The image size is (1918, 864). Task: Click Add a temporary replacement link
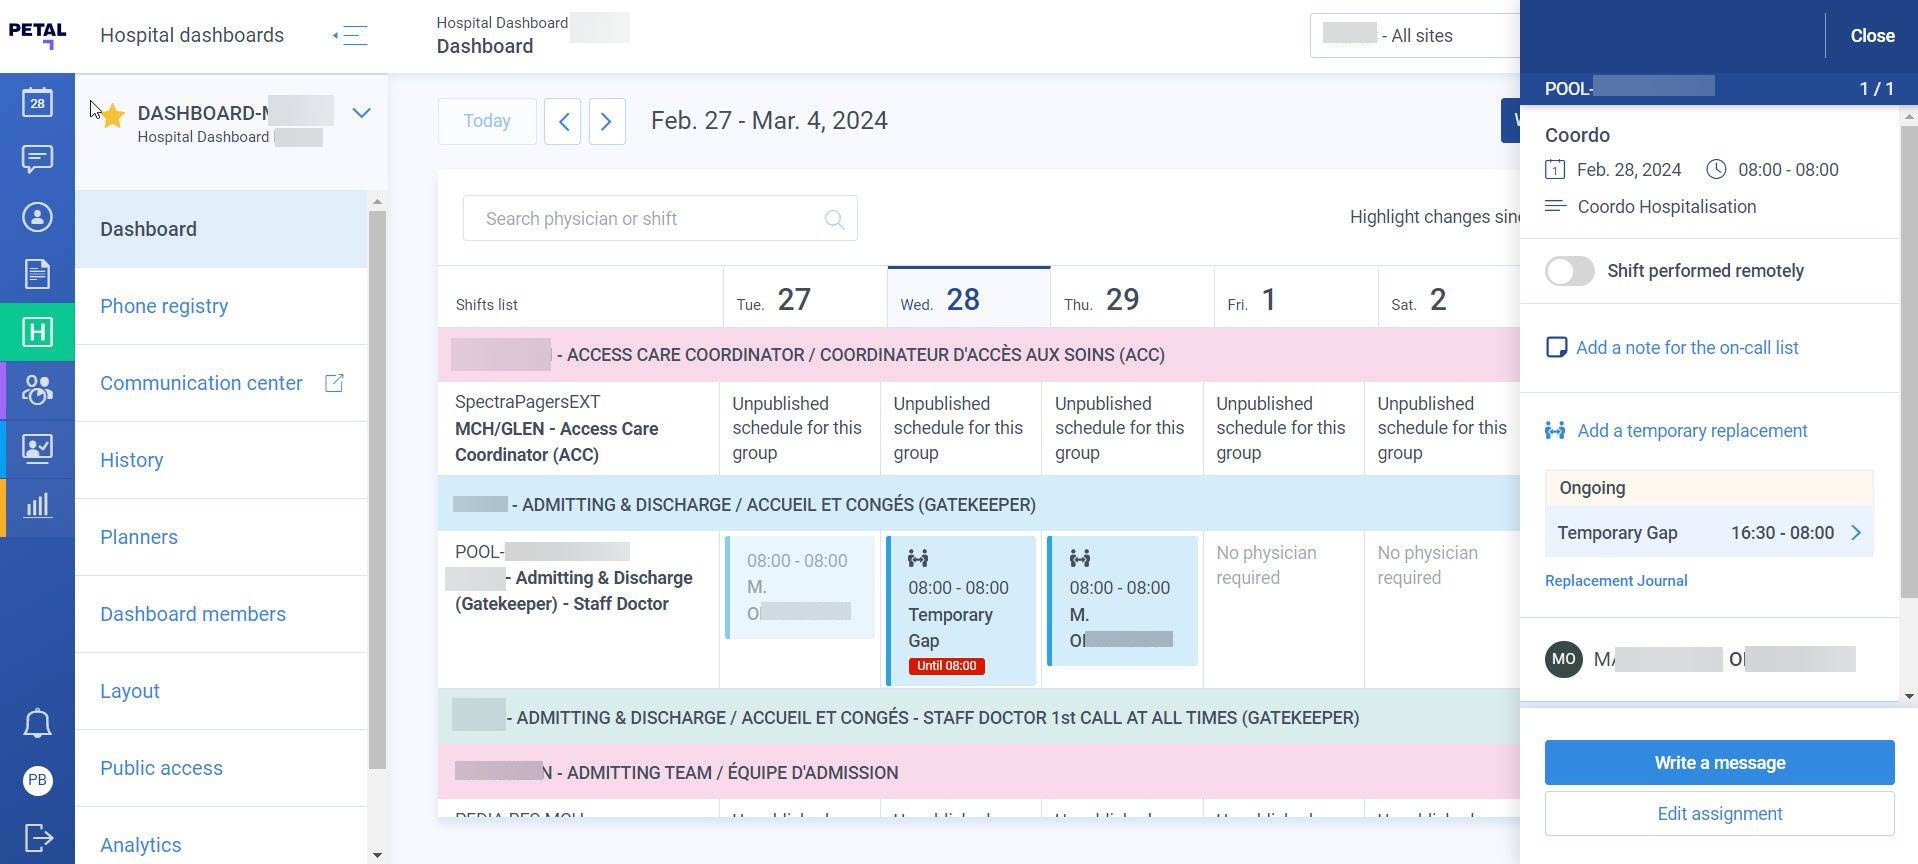pyautogui.click(x=1692, y=431)
